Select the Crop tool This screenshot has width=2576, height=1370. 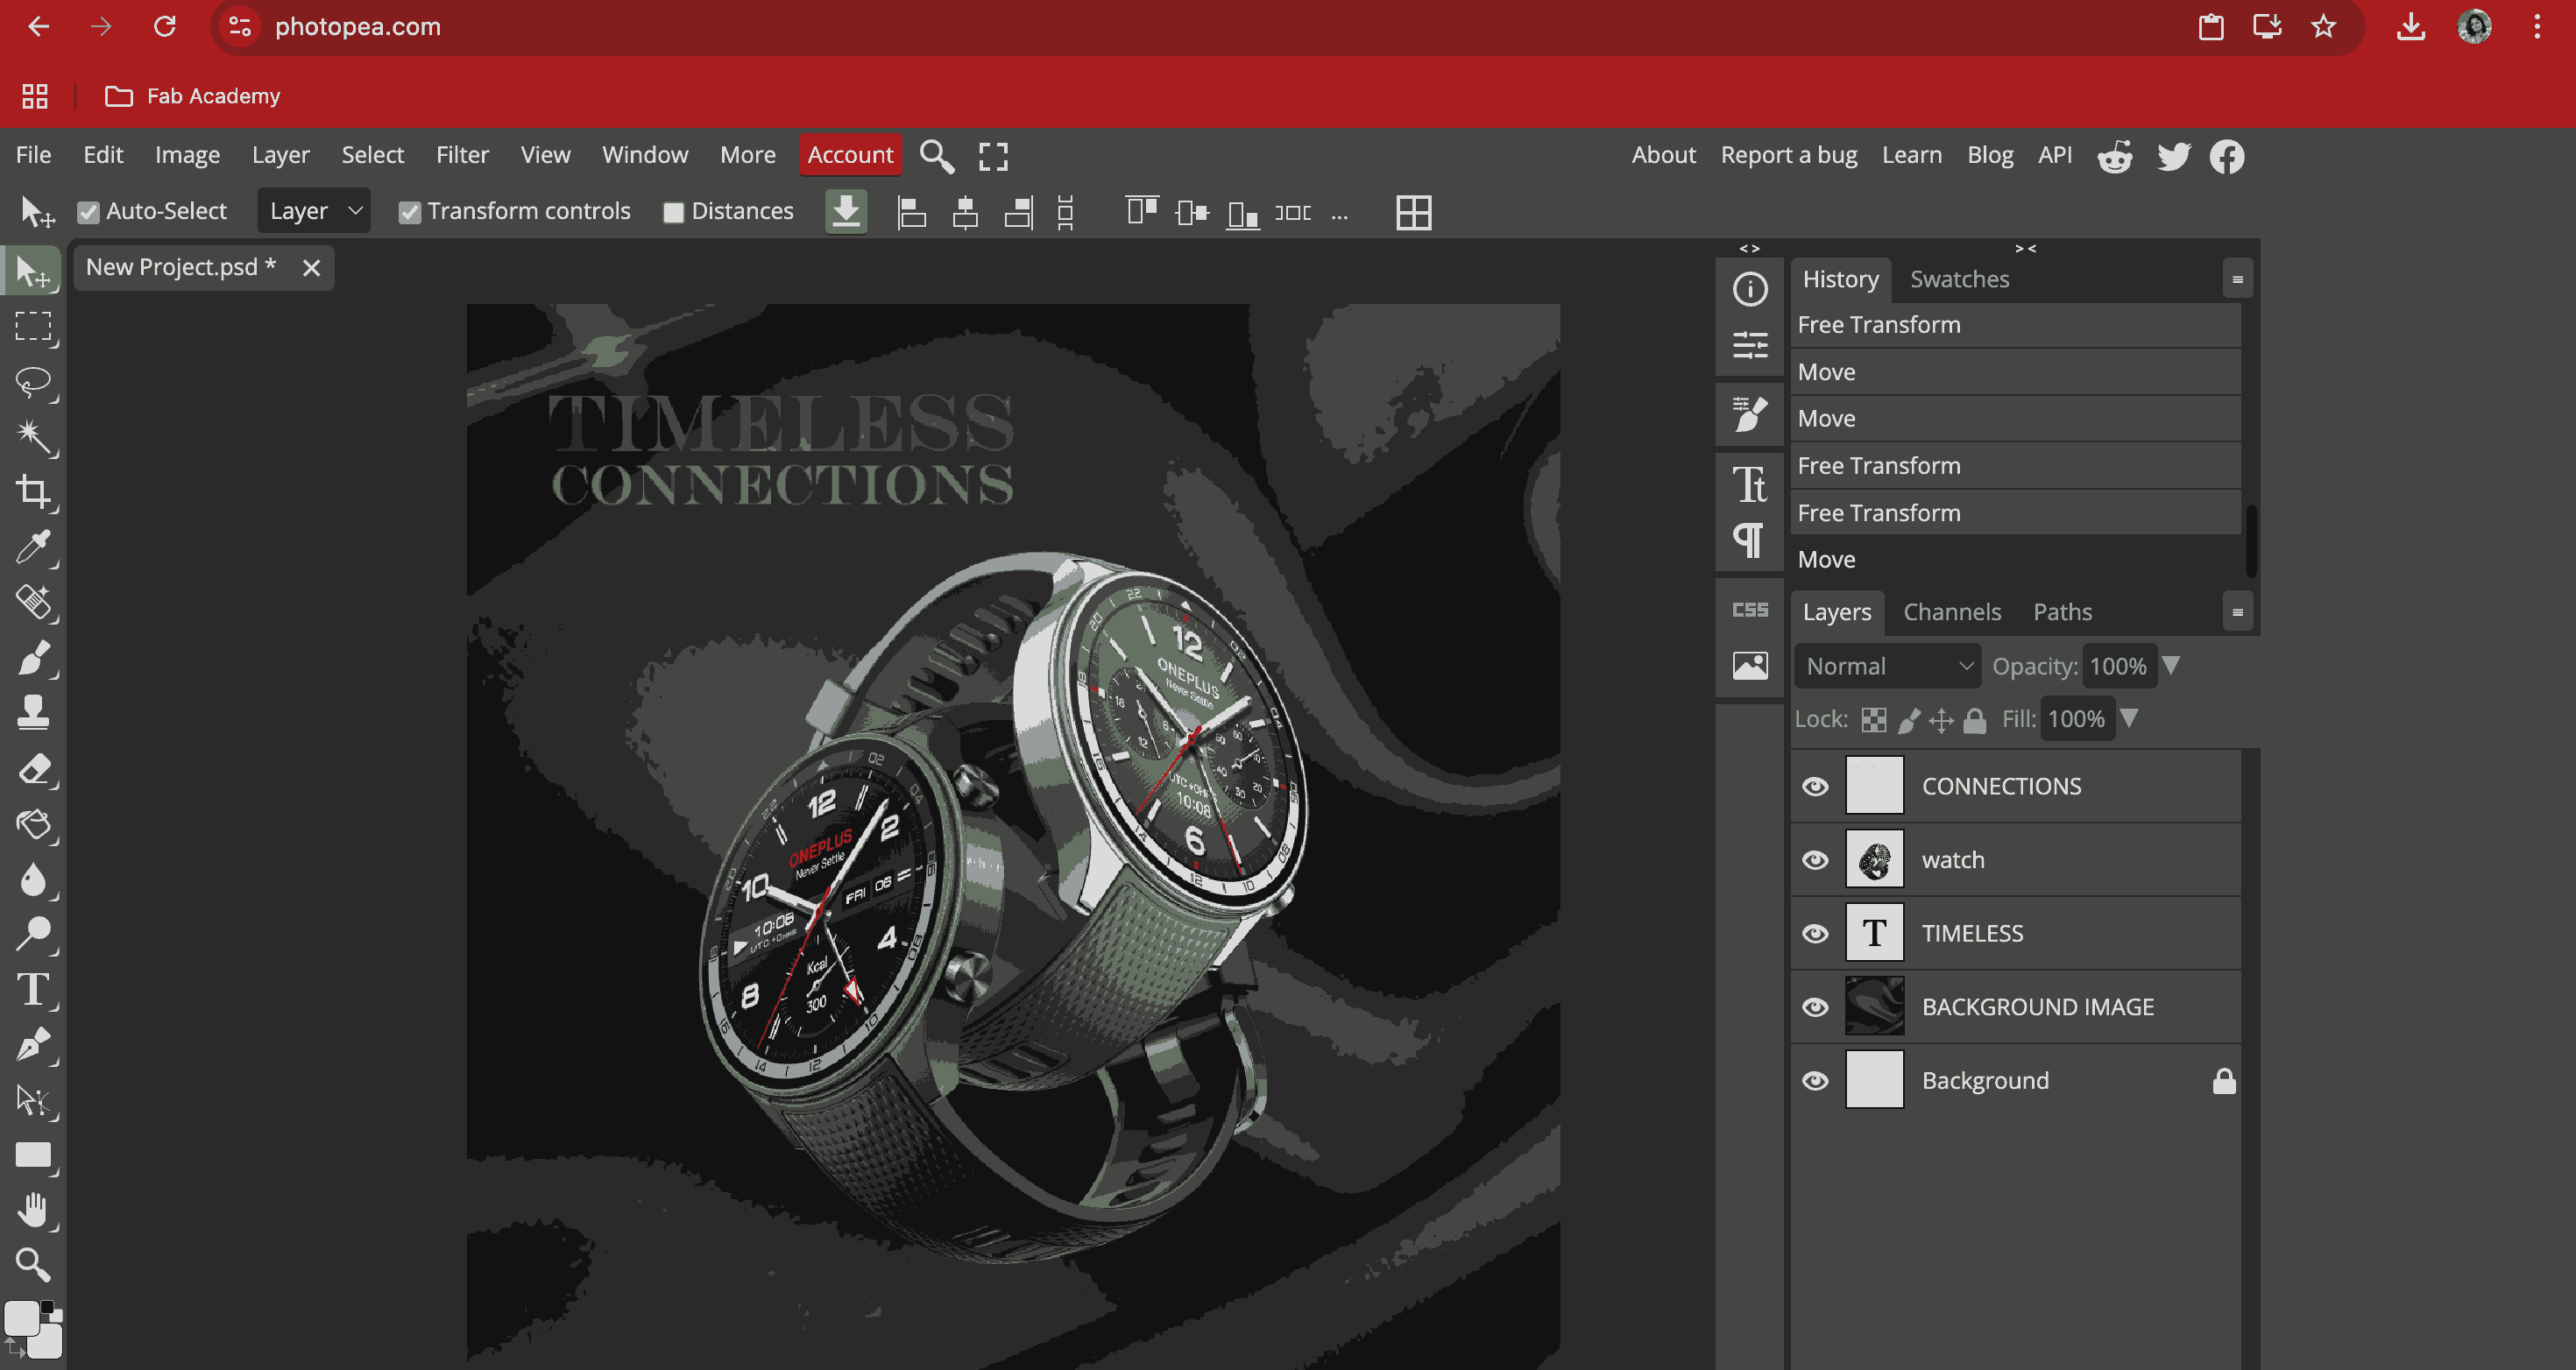(33, 491)
